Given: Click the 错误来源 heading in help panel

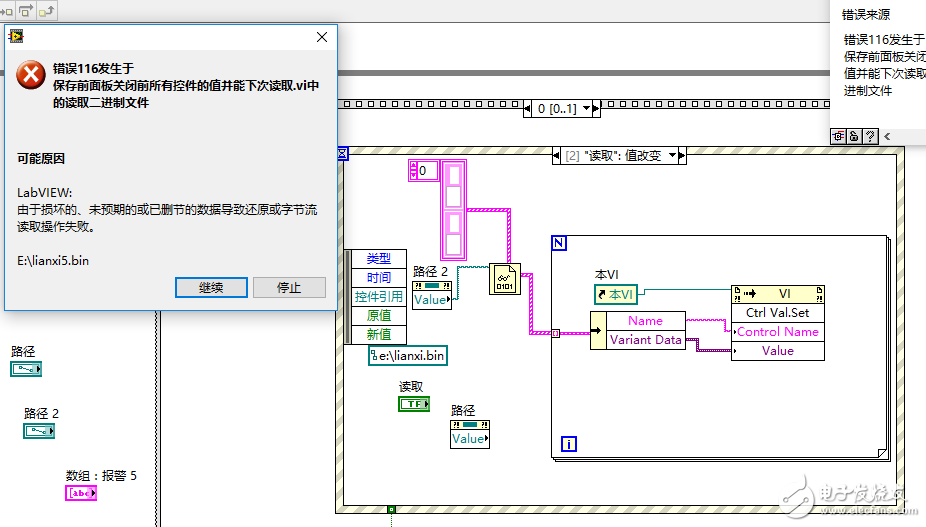Looking at the screenshot, I should pos(866,15).
